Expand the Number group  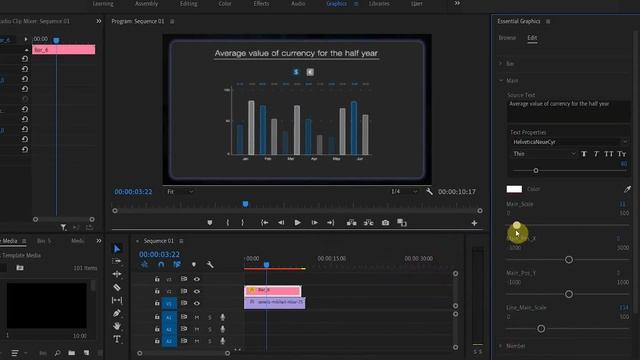[501, 346]
